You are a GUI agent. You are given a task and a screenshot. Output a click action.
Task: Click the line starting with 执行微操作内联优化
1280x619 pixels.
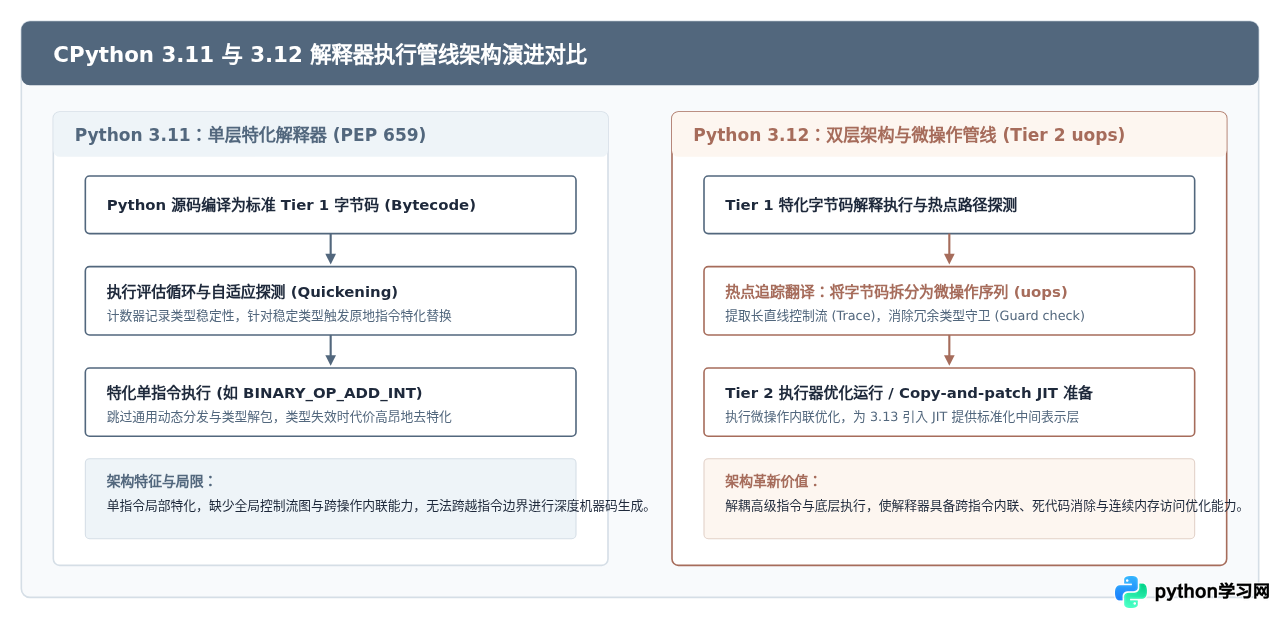click(x=902, y=417)
